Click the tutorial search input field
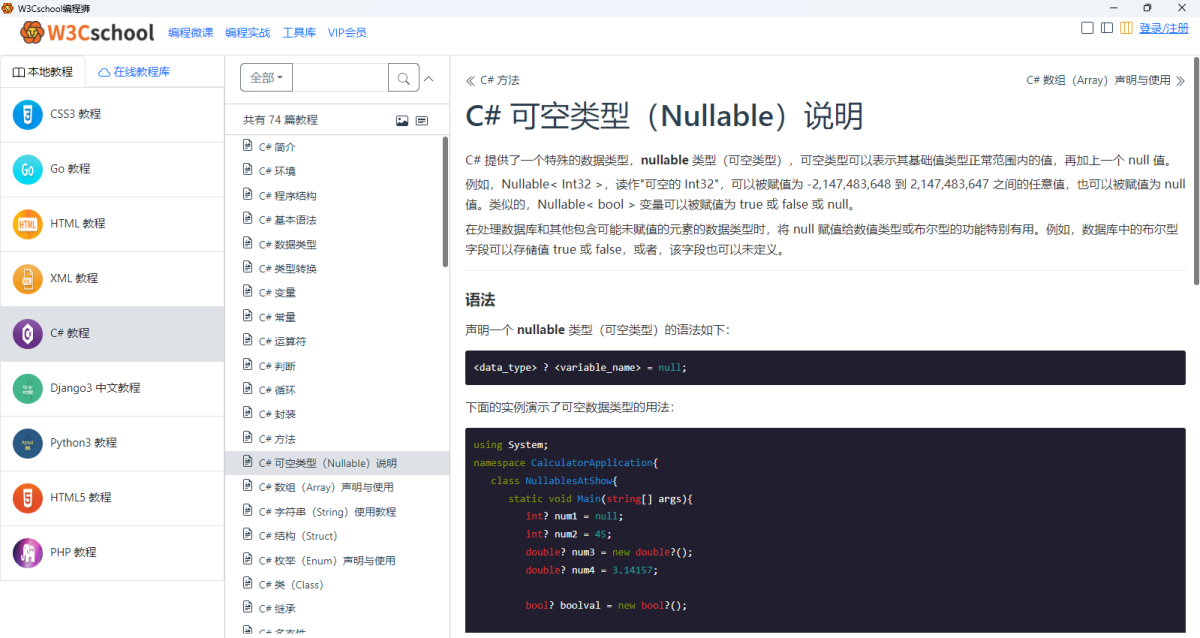1200x638 pixels. tap(340, 78)
